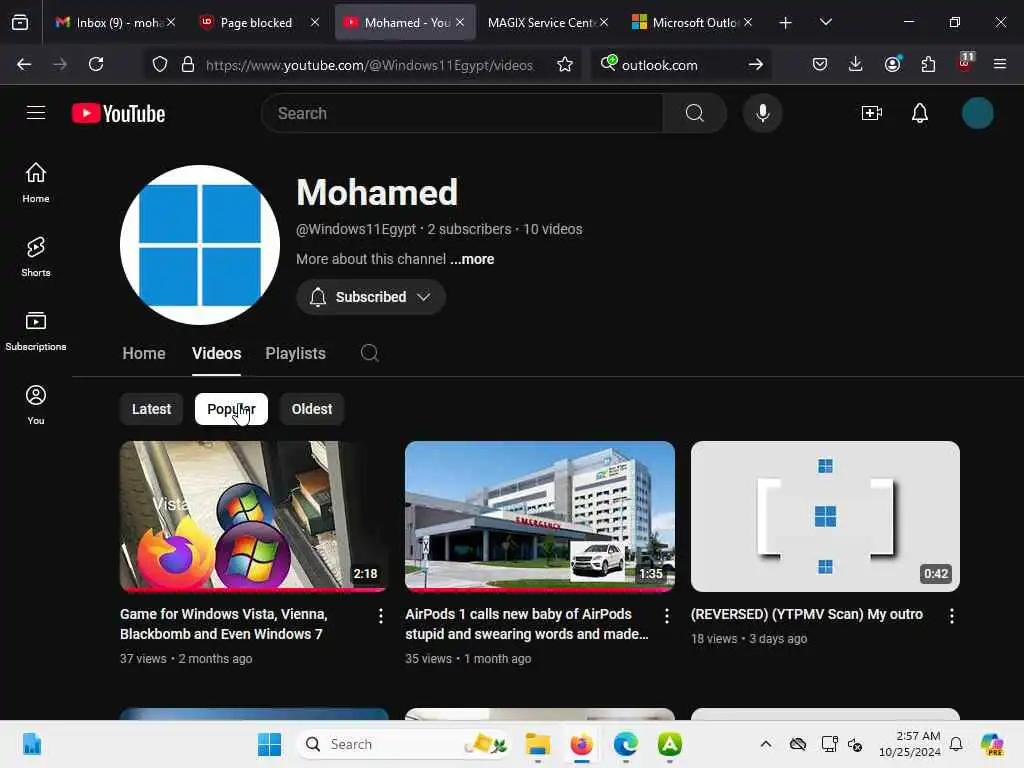The height and width of the screenshot is (768, 1024).
Task: Sort videos by Oldest
Action: [312, 409]
